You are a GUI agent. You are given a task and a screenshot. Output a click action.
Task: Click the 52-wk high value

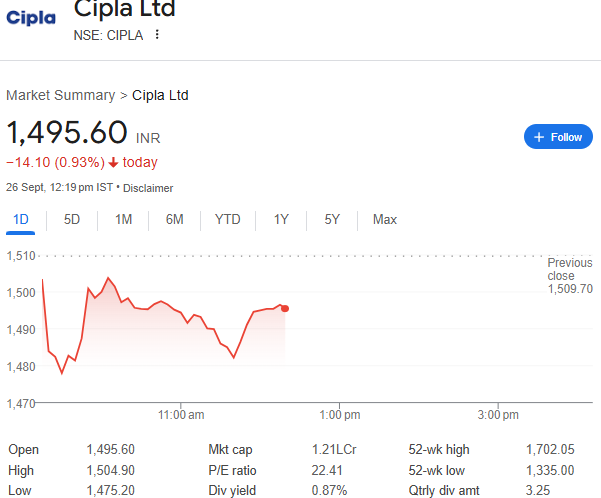pos(550,450)
